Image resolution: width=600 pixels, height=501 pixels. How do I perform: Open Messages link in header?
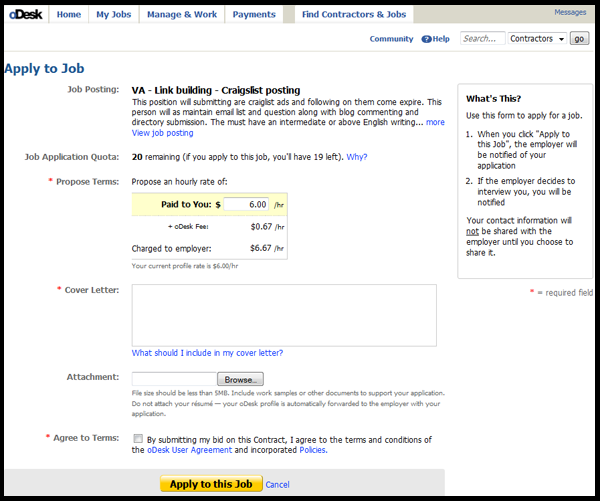[x=570, y=12]
